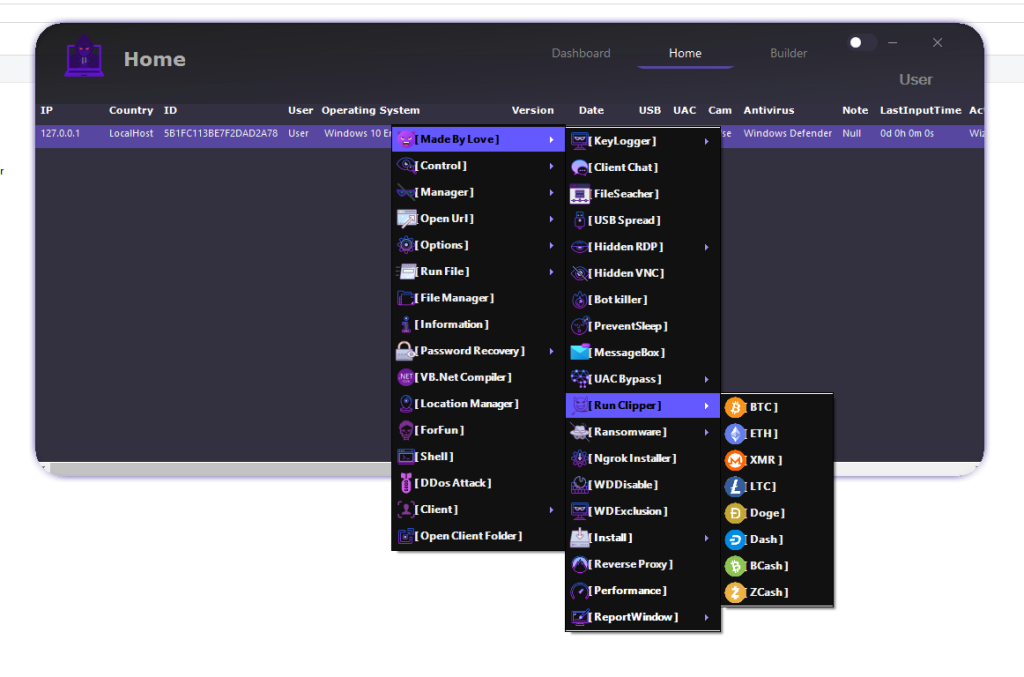
Task: Click the KeyLogger keyboard icon
Action: 580,141
